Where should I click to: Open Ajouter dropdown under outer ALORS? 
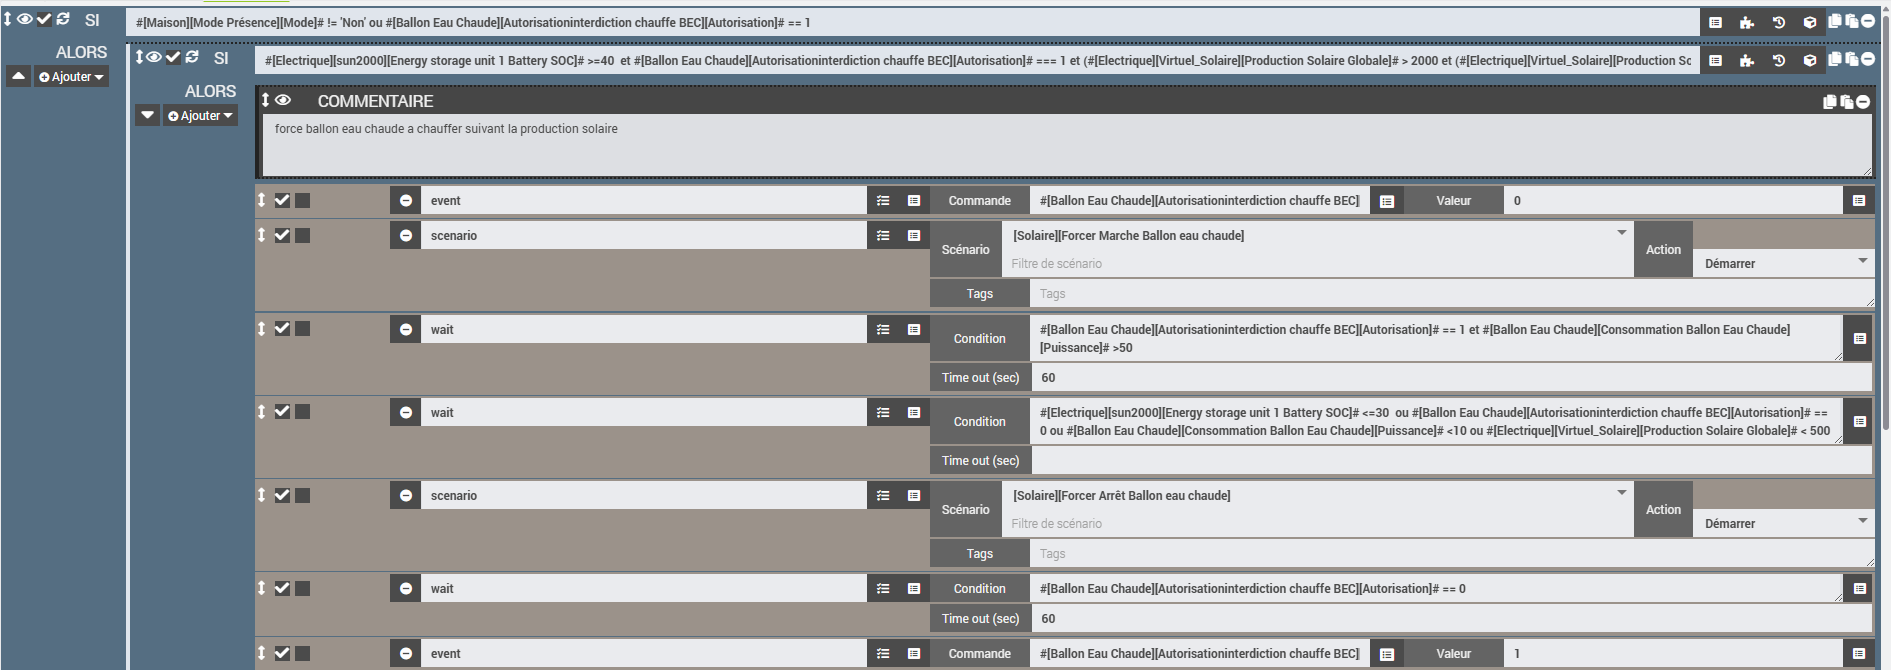(x=71, y=77)
